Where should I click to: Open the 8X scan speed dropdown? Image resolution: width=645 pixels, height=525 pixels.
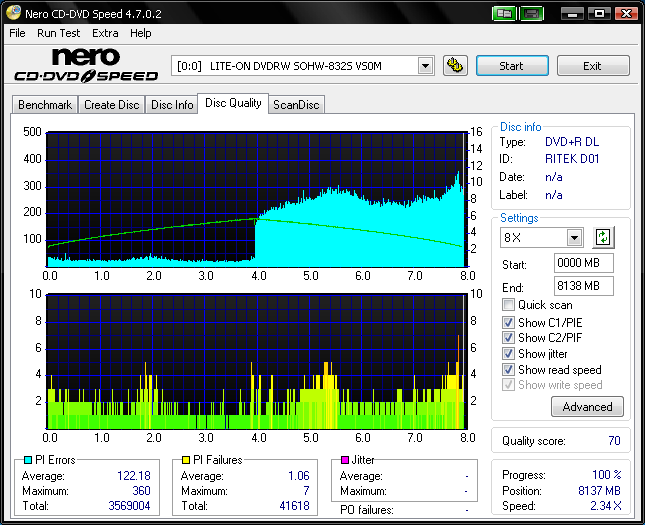pos(574,237)
